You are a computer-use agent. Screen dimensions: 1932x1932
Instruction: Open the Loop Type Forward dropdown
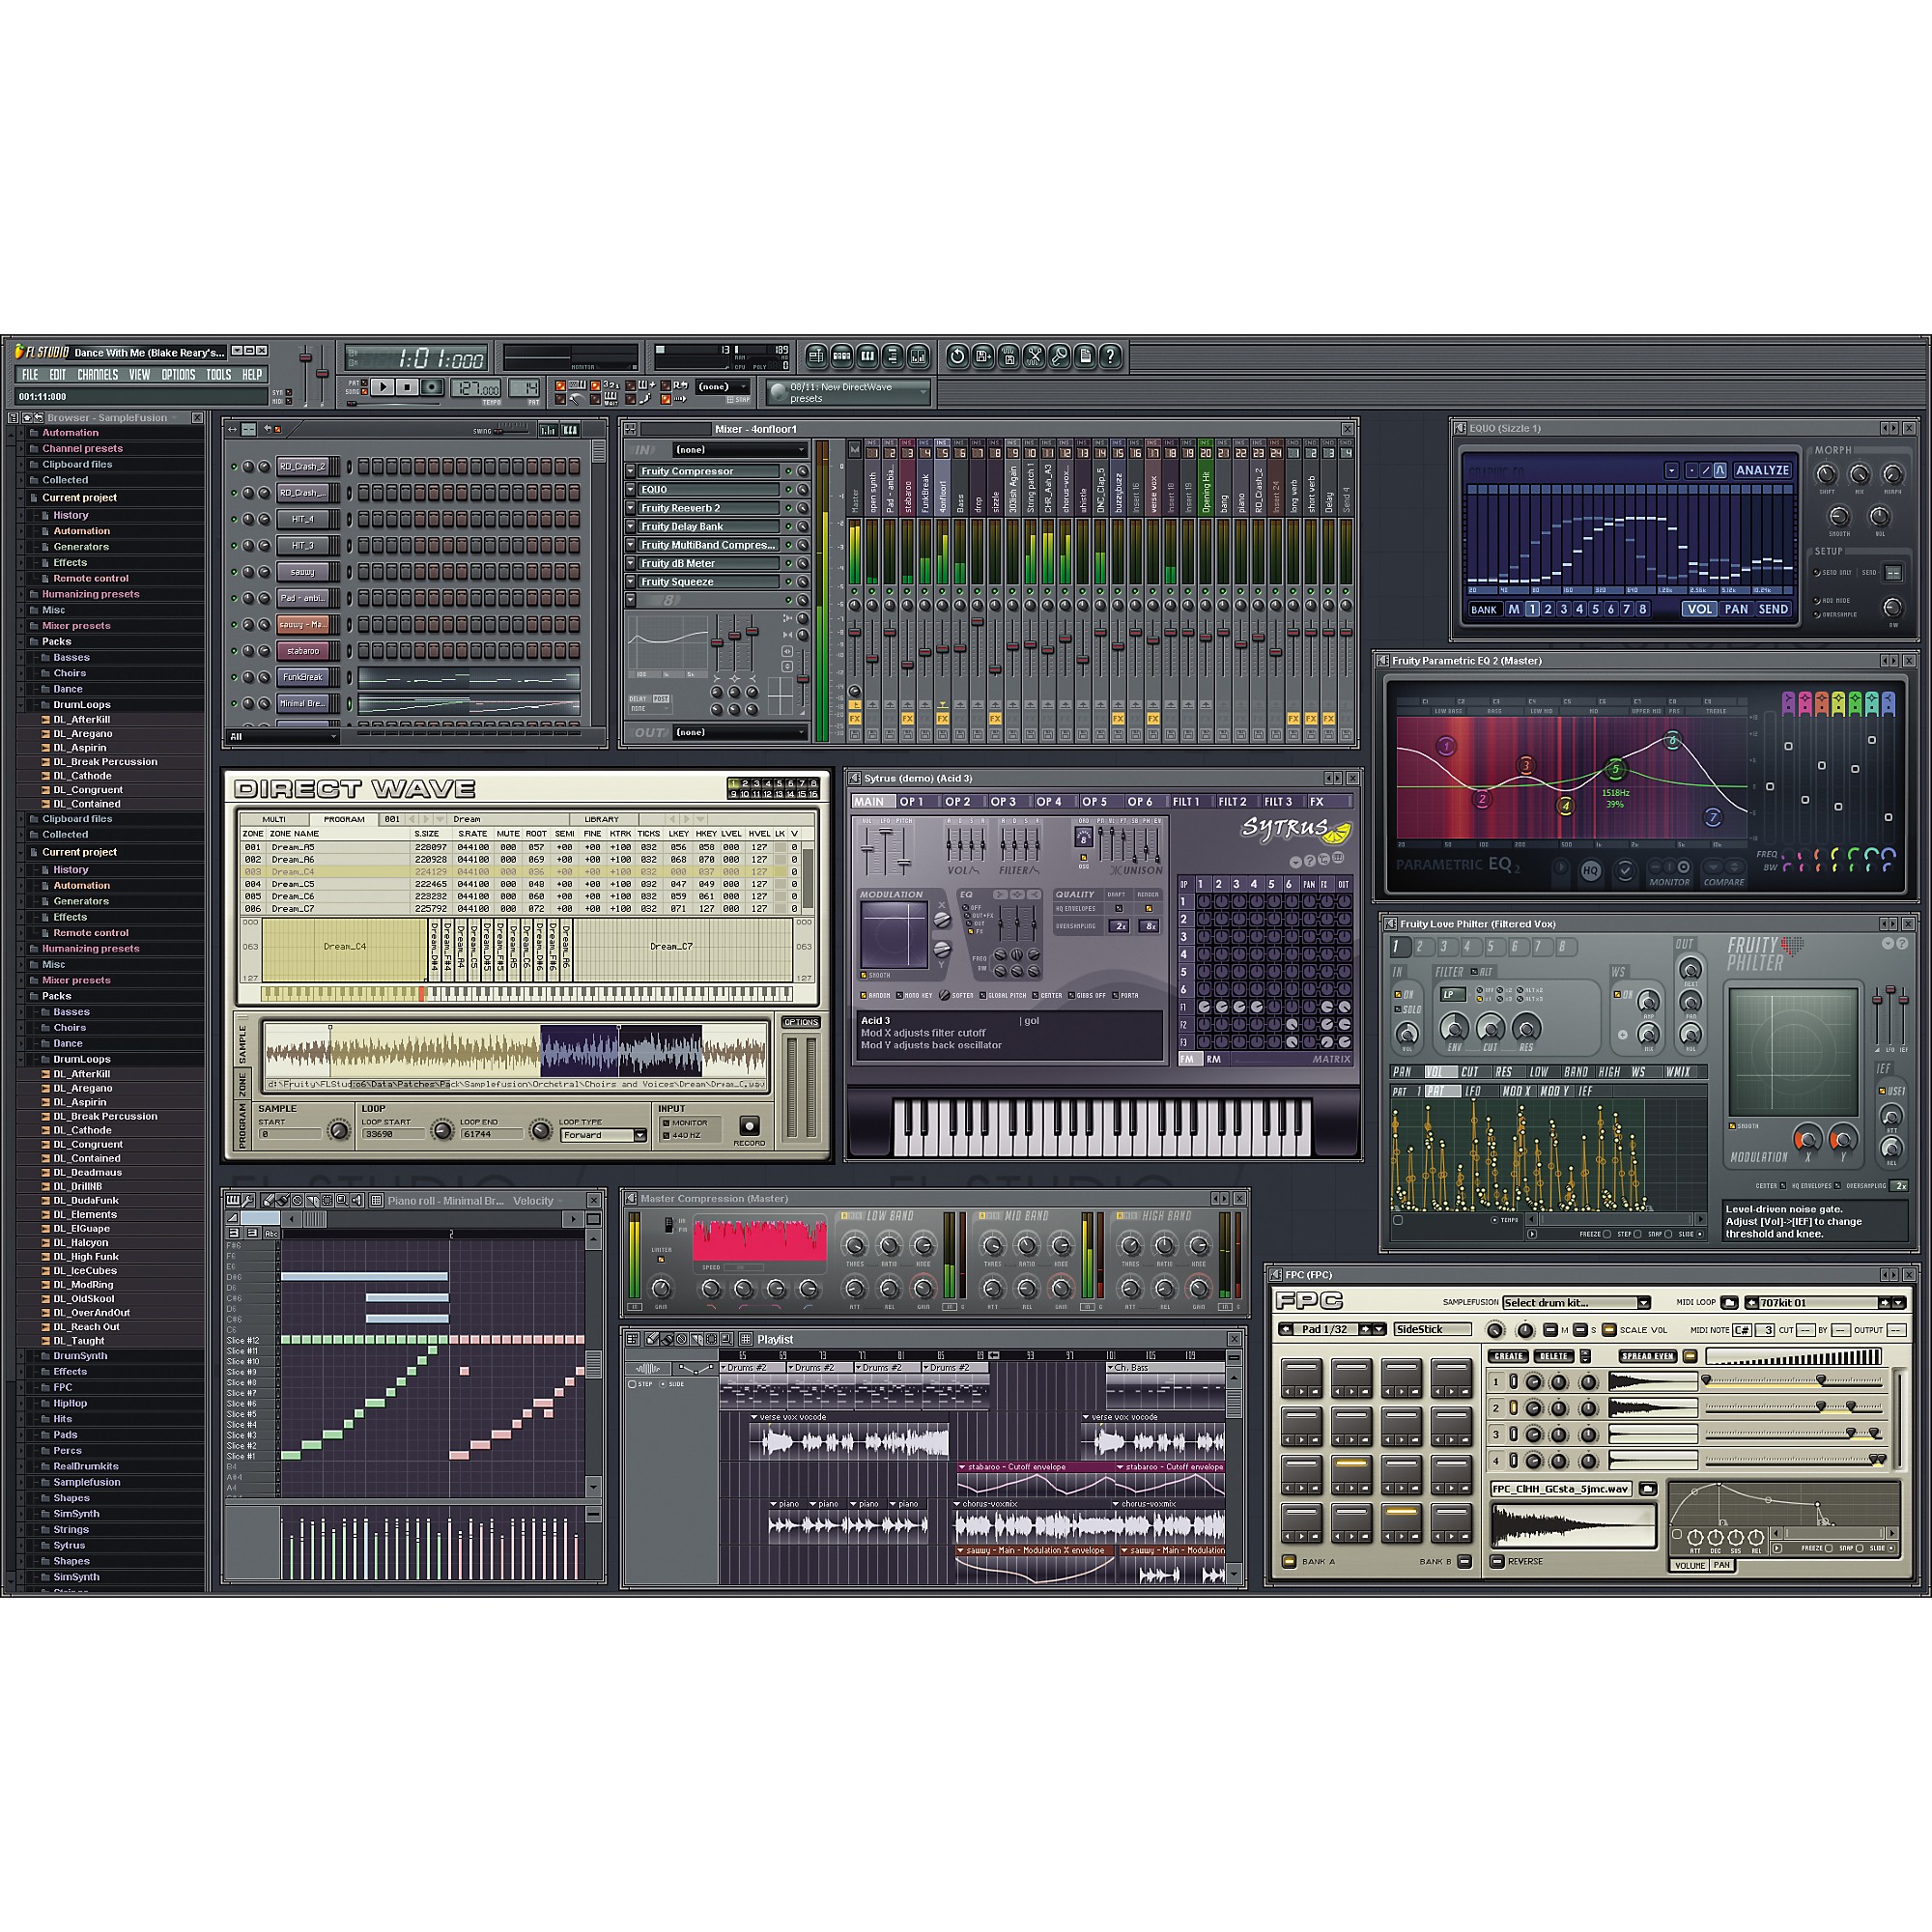tap(603, 1135)
